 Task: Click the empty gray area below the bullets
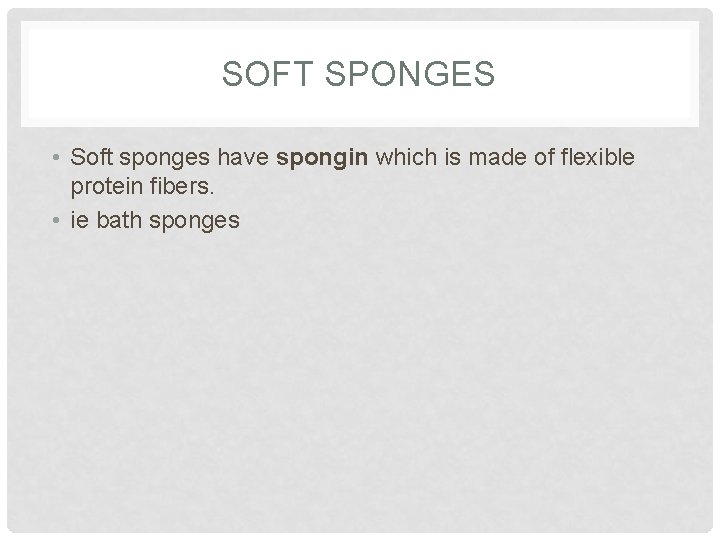click(360, 380)
